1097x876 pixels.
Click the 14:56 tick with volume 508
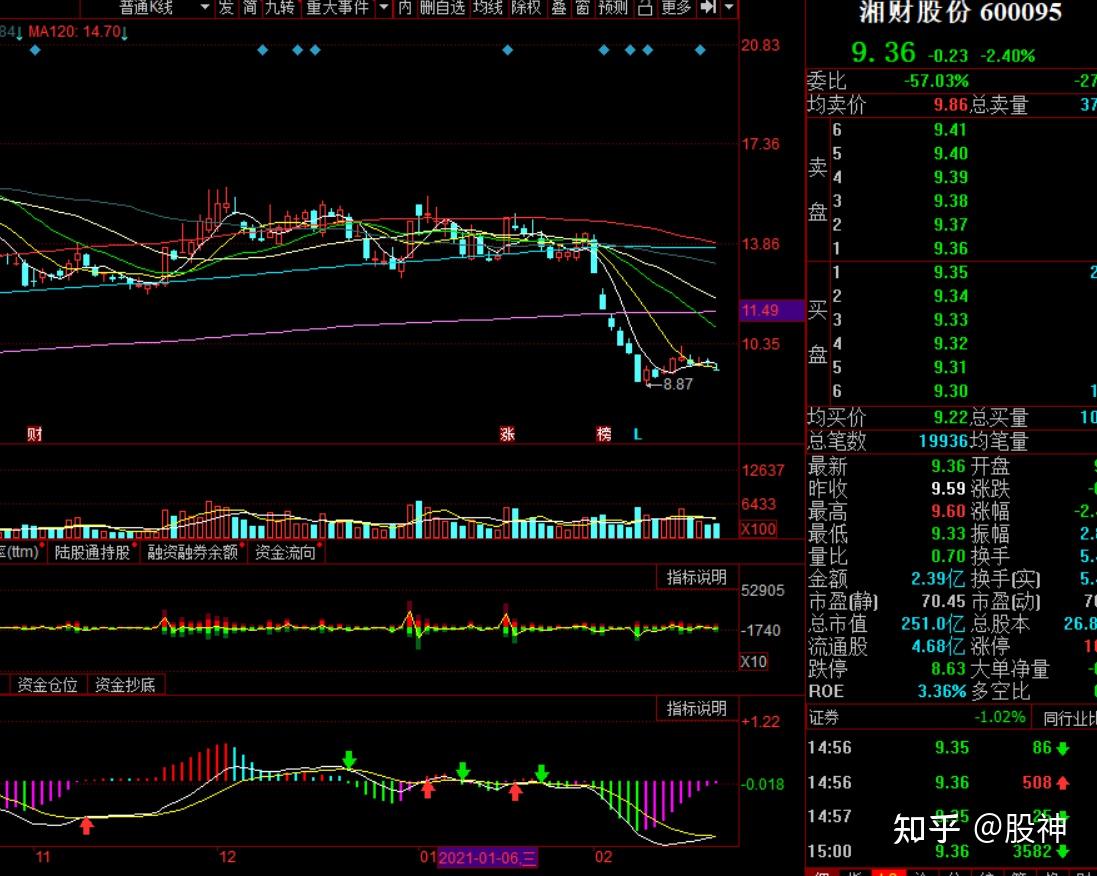938,783
